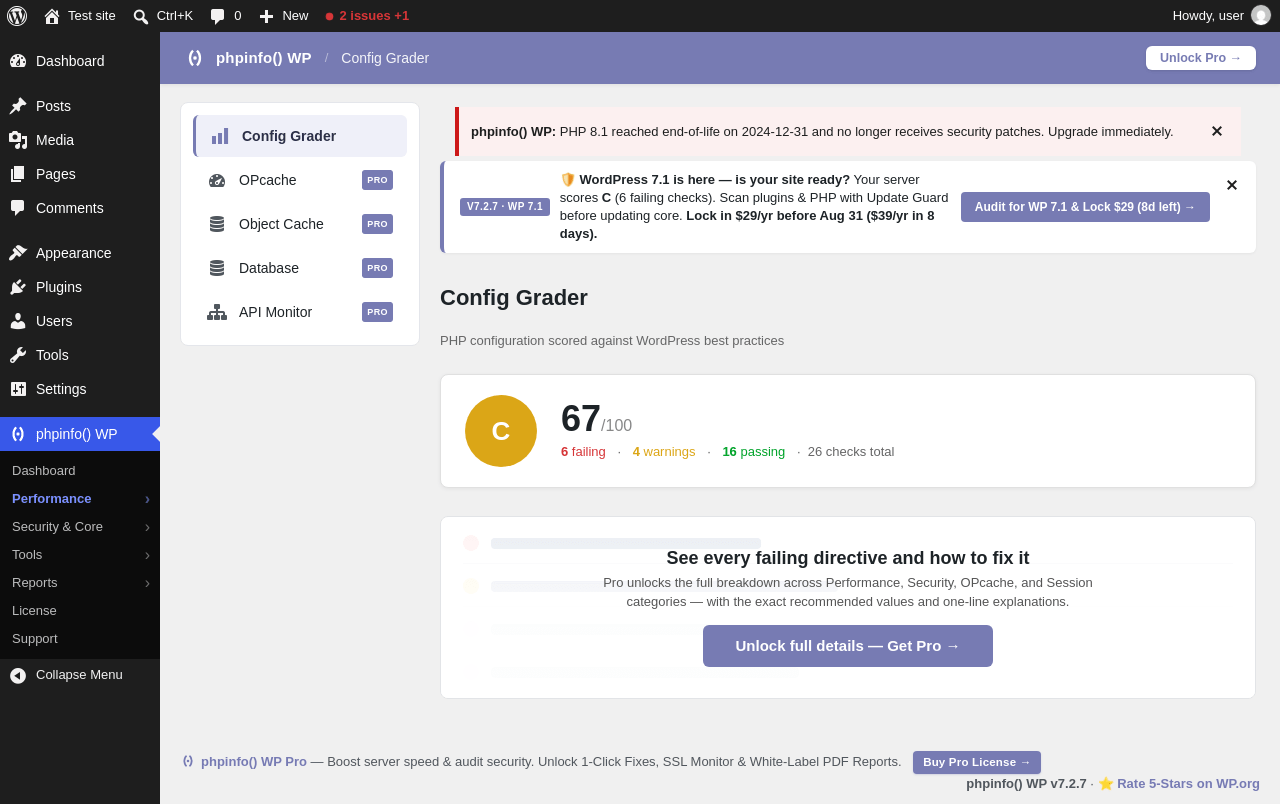The image size is (1280, 804).
Task: Click the Config Grader bar chart icon
Action: click(220, 136)
